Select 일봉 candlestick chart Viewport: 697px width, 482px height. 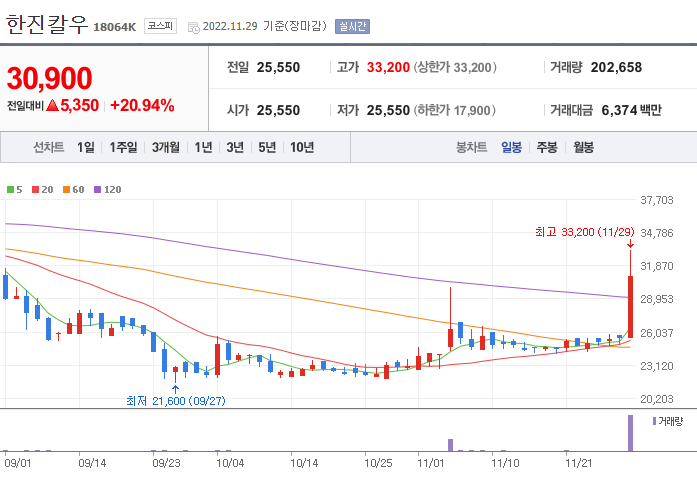click(x=511, y=147)
